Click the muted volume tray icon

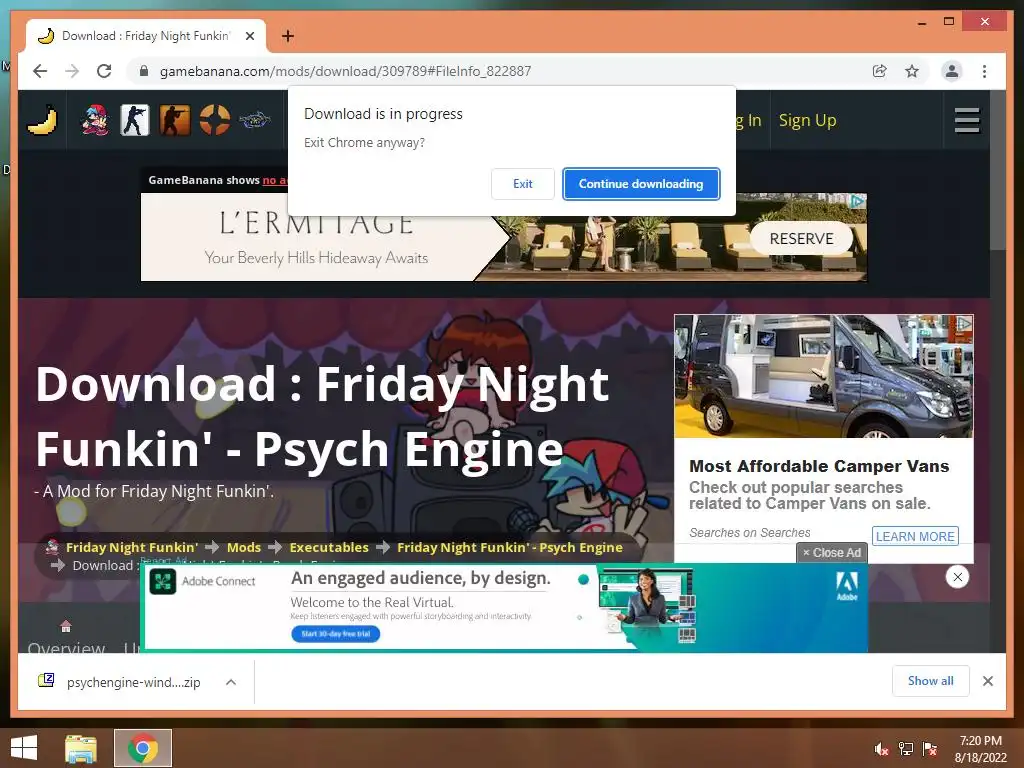(x=881, y=749)
